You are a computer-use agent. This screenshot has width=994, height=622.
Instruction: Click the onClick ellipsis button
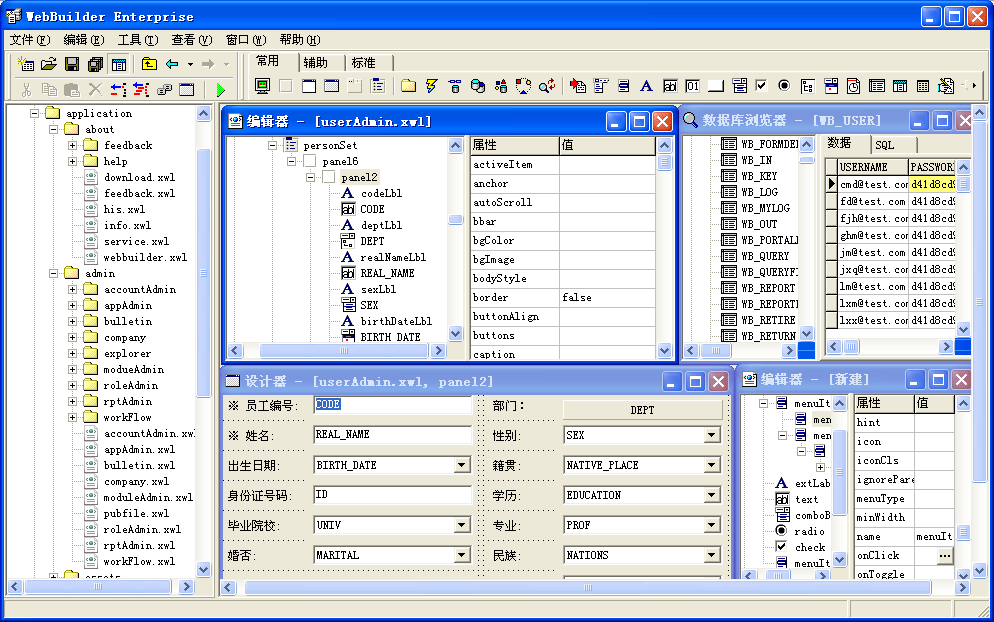coord(945,555)
